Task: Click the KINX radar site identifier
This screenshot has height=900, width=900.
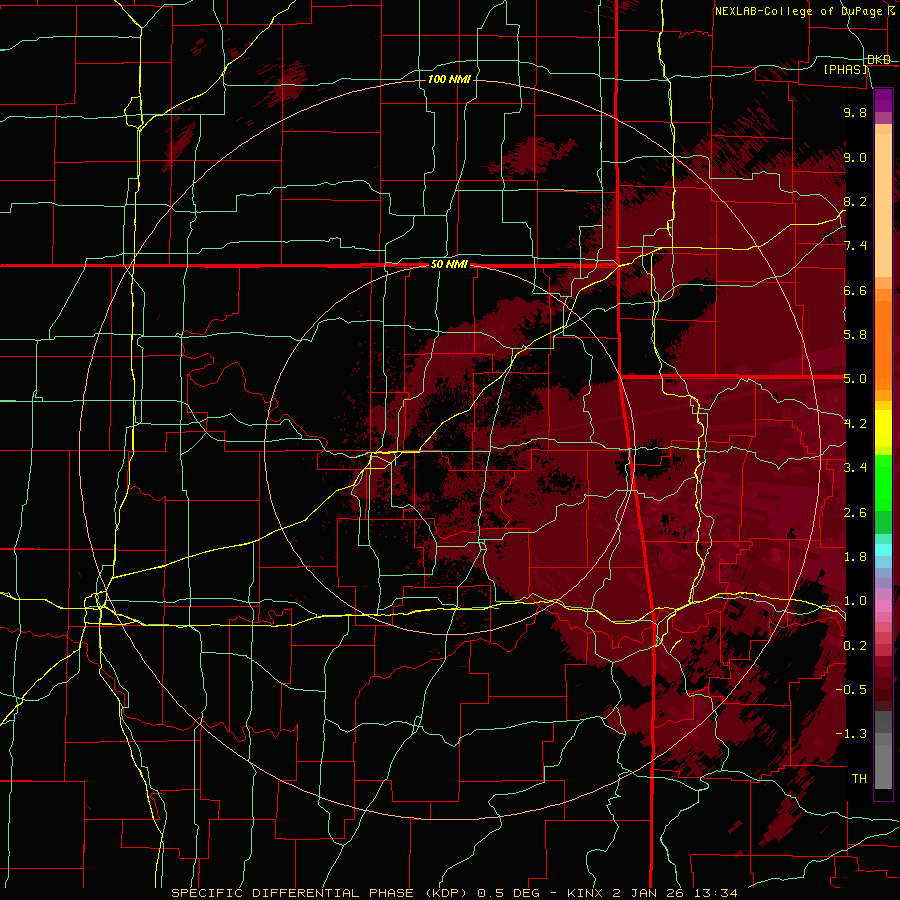Action: coord(586,893)
